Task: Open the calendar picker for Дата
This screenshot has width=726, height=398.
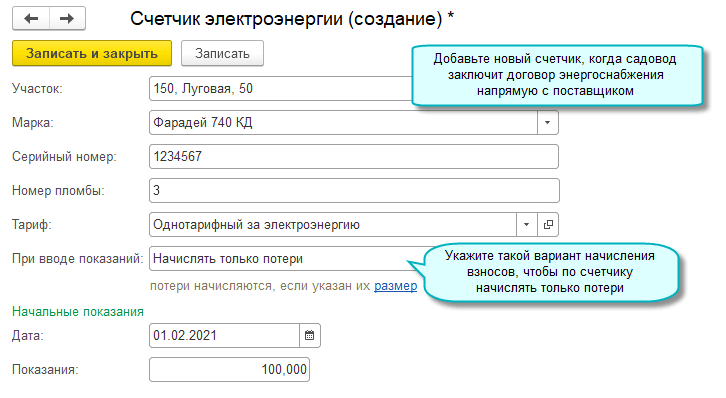Action: pyautogui.click(x=310, y=336)
